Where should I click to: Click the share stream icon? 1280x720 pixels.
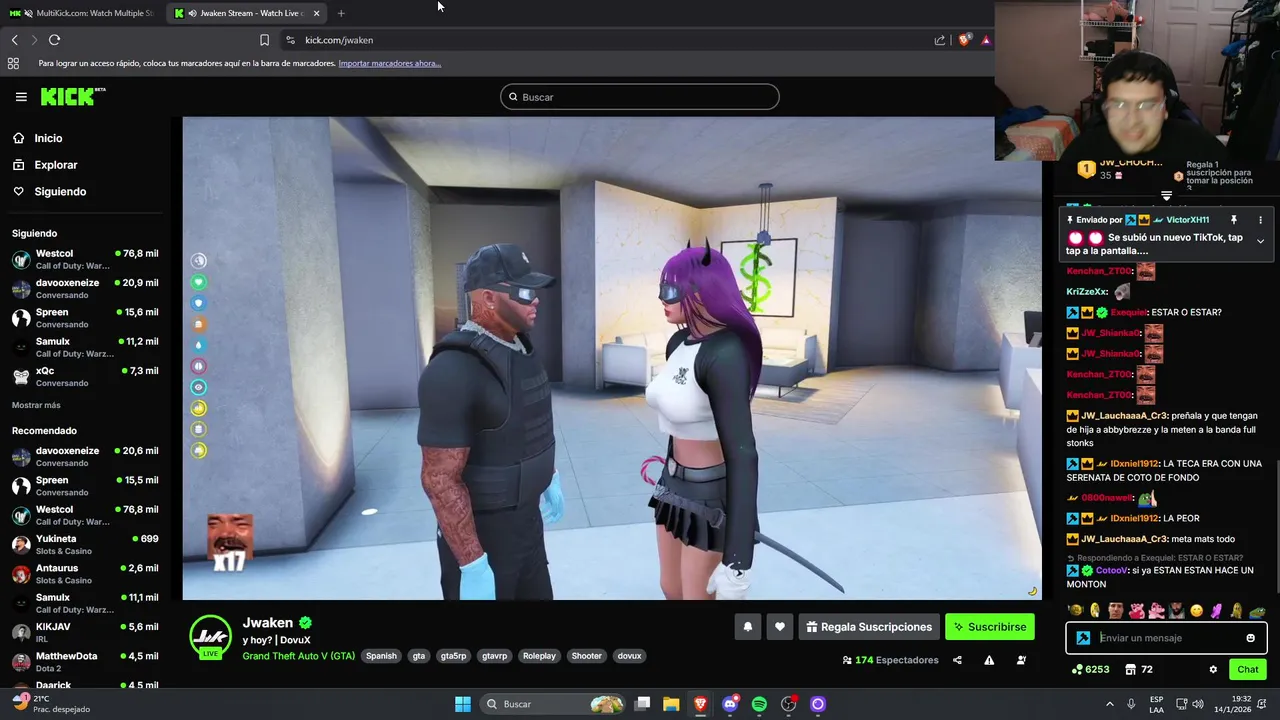tap(957, 660)
